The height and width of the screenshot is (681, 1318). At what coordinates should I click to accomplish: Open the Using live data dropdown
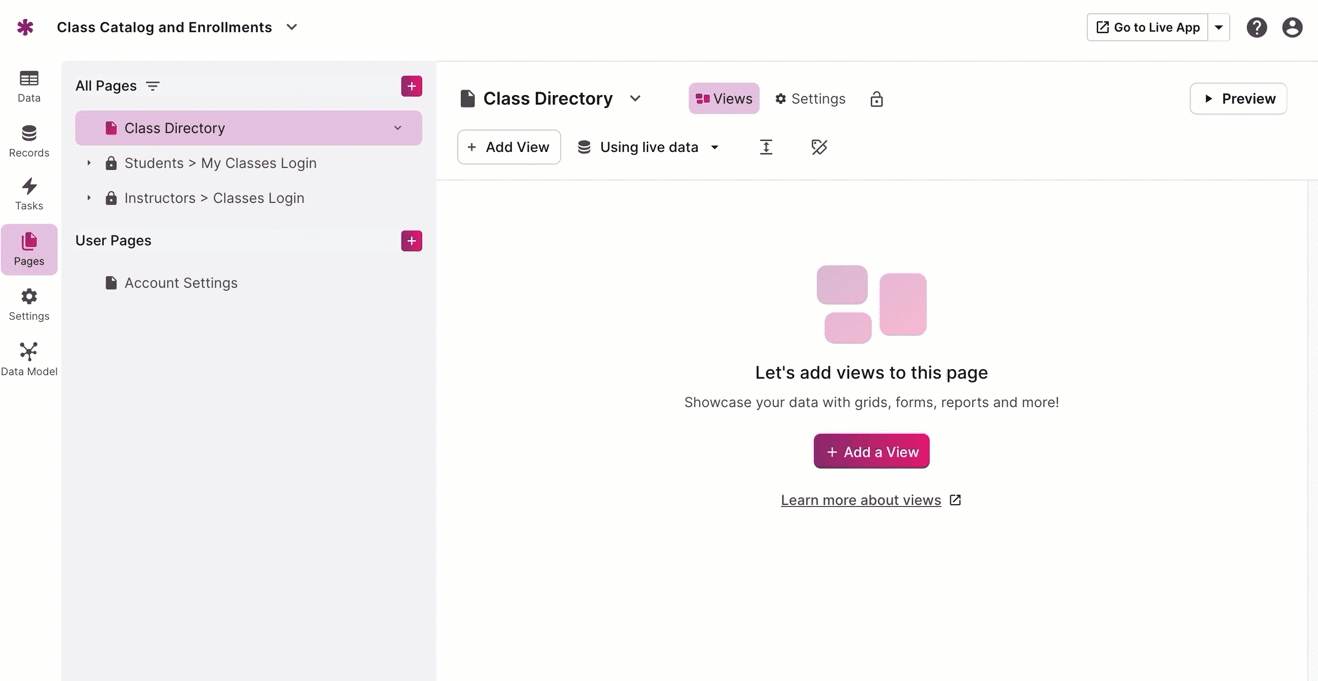coord(649,147)
